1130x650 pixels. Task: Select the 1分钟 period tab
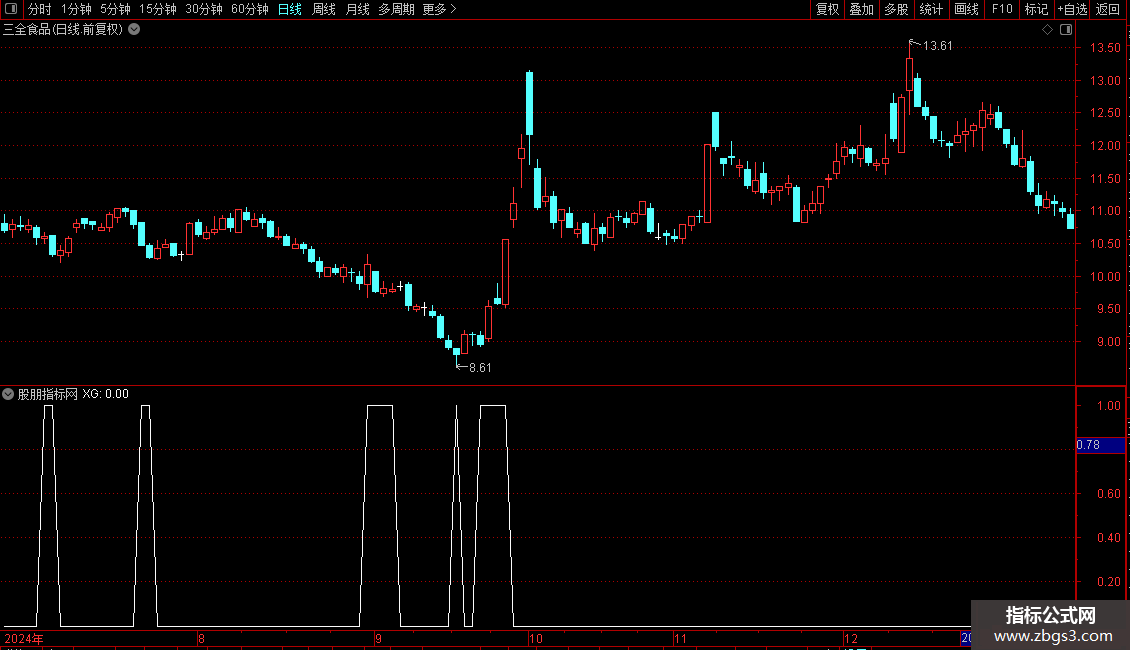(x=76, y=9)
